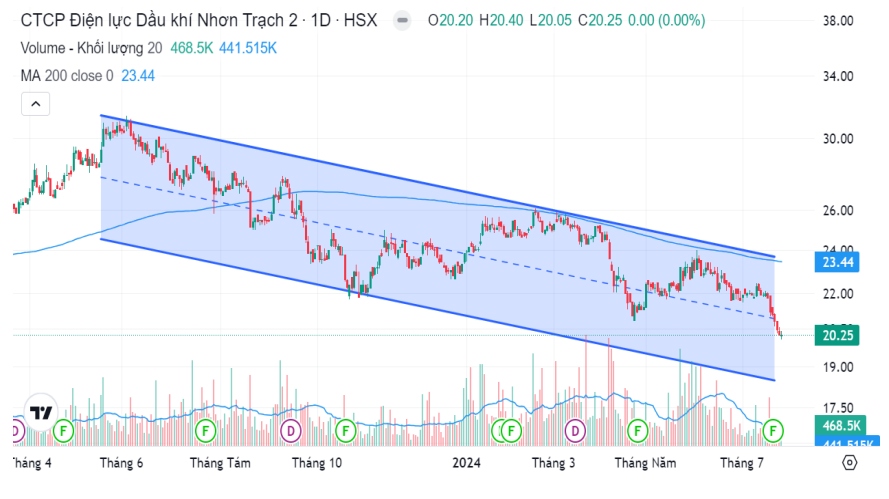The height and width of the screenshot is (499, 889).
Task: Click the 30.00 price scale label
Action: (838, 139)
